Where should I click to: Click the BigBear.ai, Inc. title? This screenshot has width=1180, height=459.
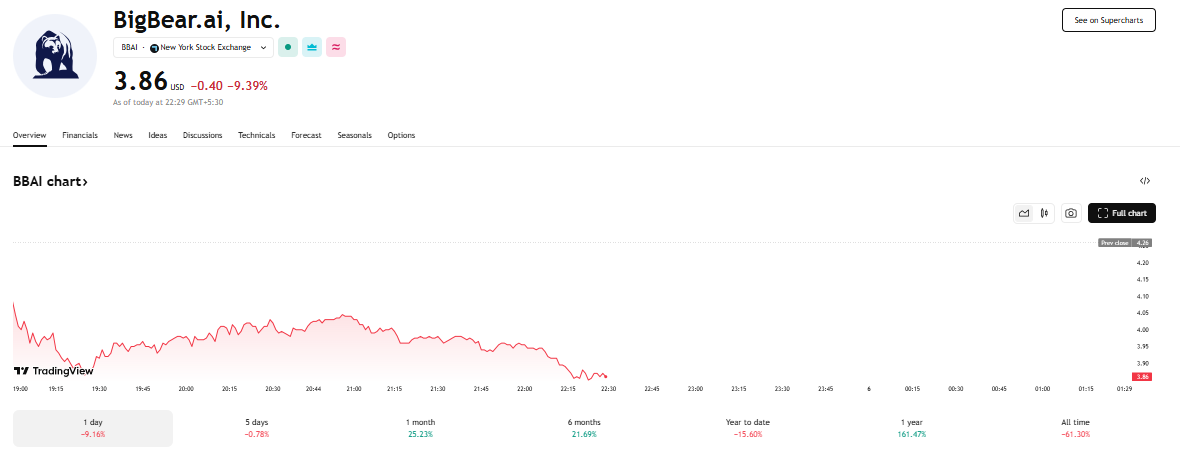(x=196, y=19)
